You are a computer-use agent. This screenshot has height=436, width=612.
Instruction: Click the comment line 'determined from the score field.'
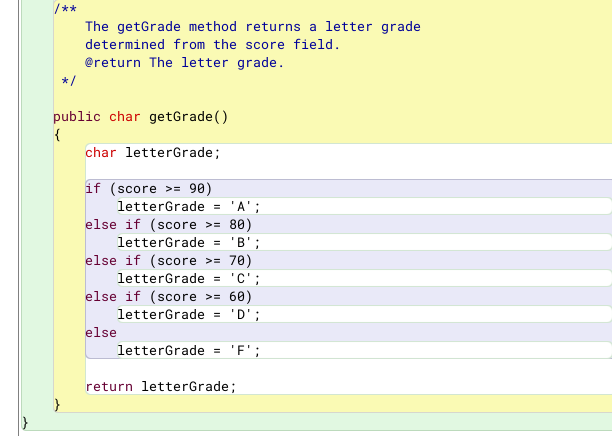213,44
